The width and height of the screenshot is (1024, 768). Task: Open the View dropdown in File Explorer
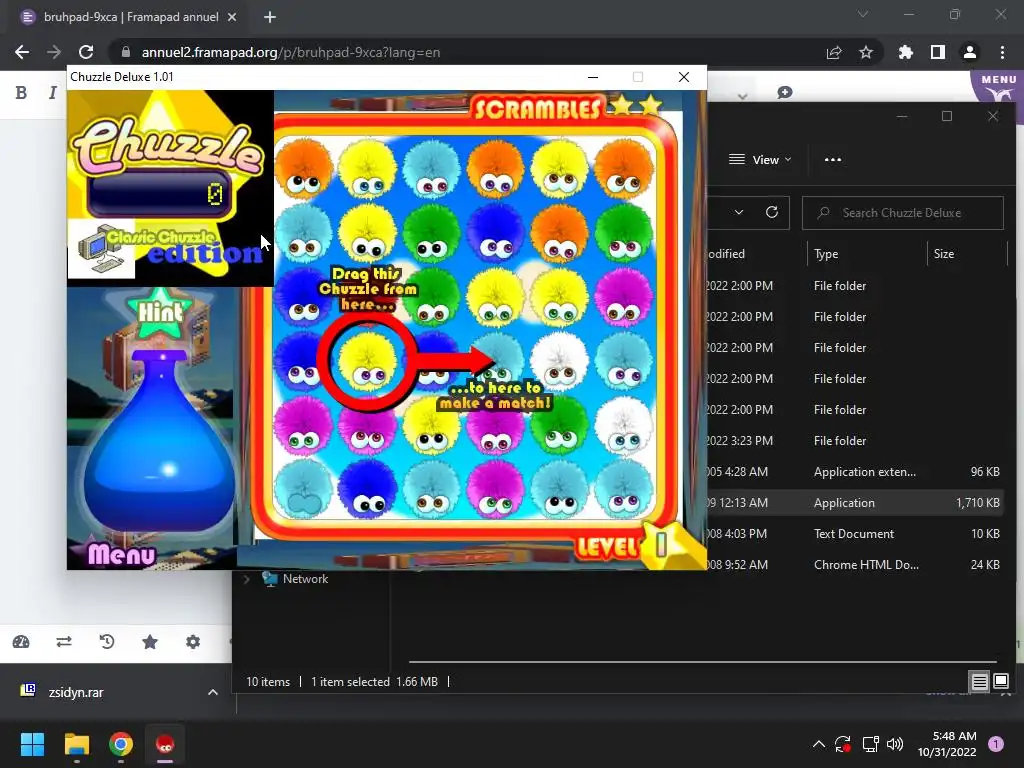click(x=760, y=159)
